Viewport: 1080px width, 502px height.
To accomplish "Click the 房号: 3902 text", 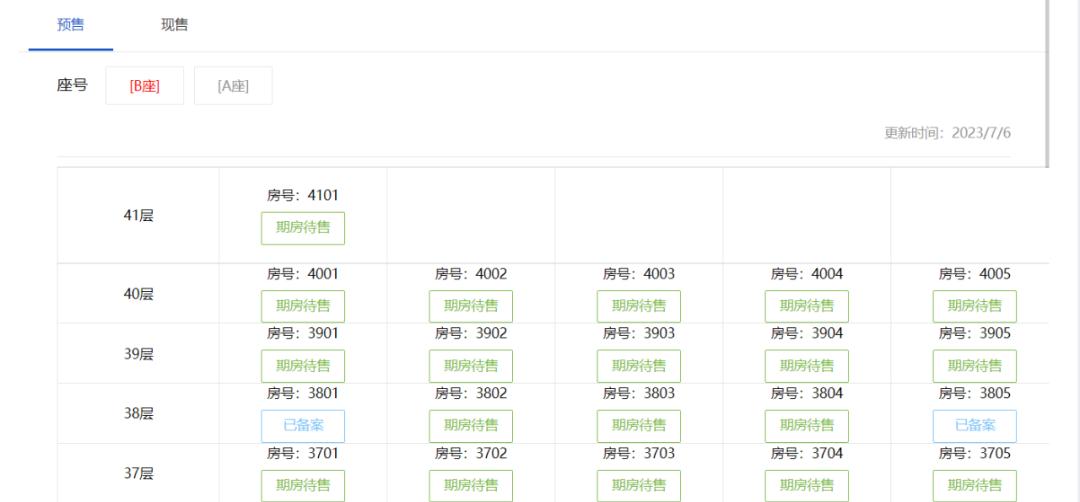I will 471,333.
